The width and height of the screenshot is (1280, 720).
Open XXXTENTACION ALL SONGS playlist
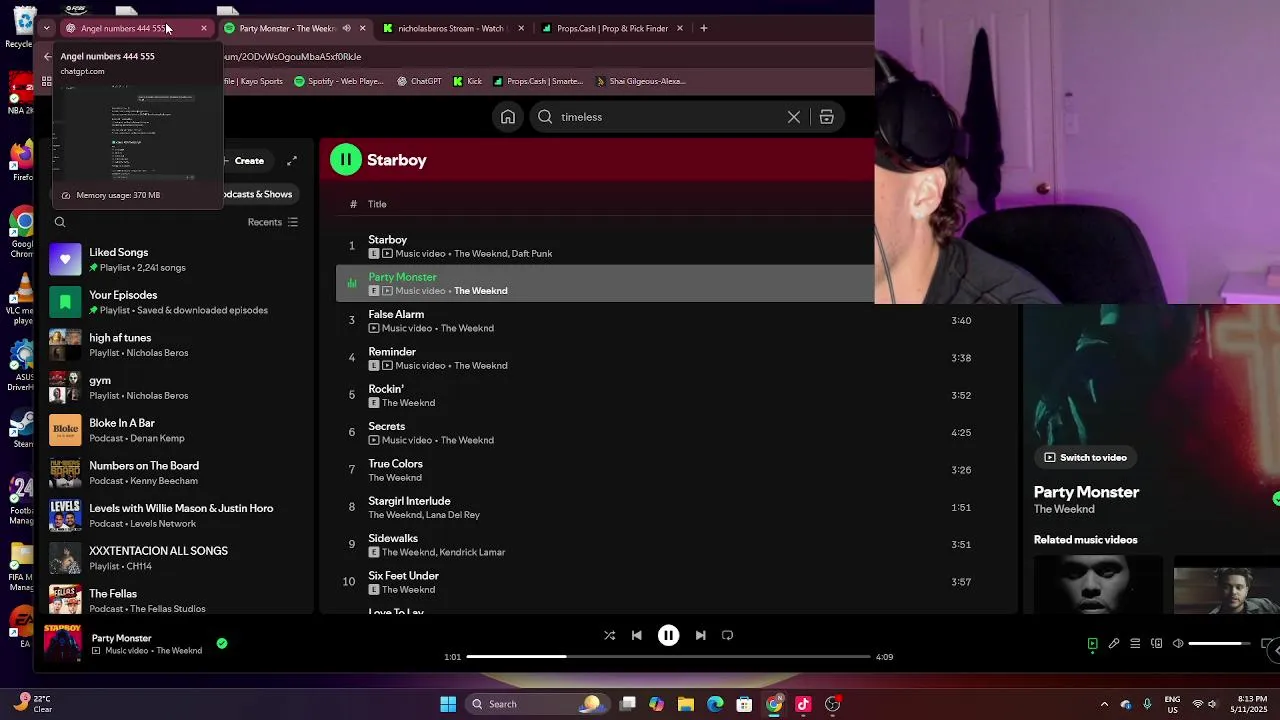[x=177, y=558]
